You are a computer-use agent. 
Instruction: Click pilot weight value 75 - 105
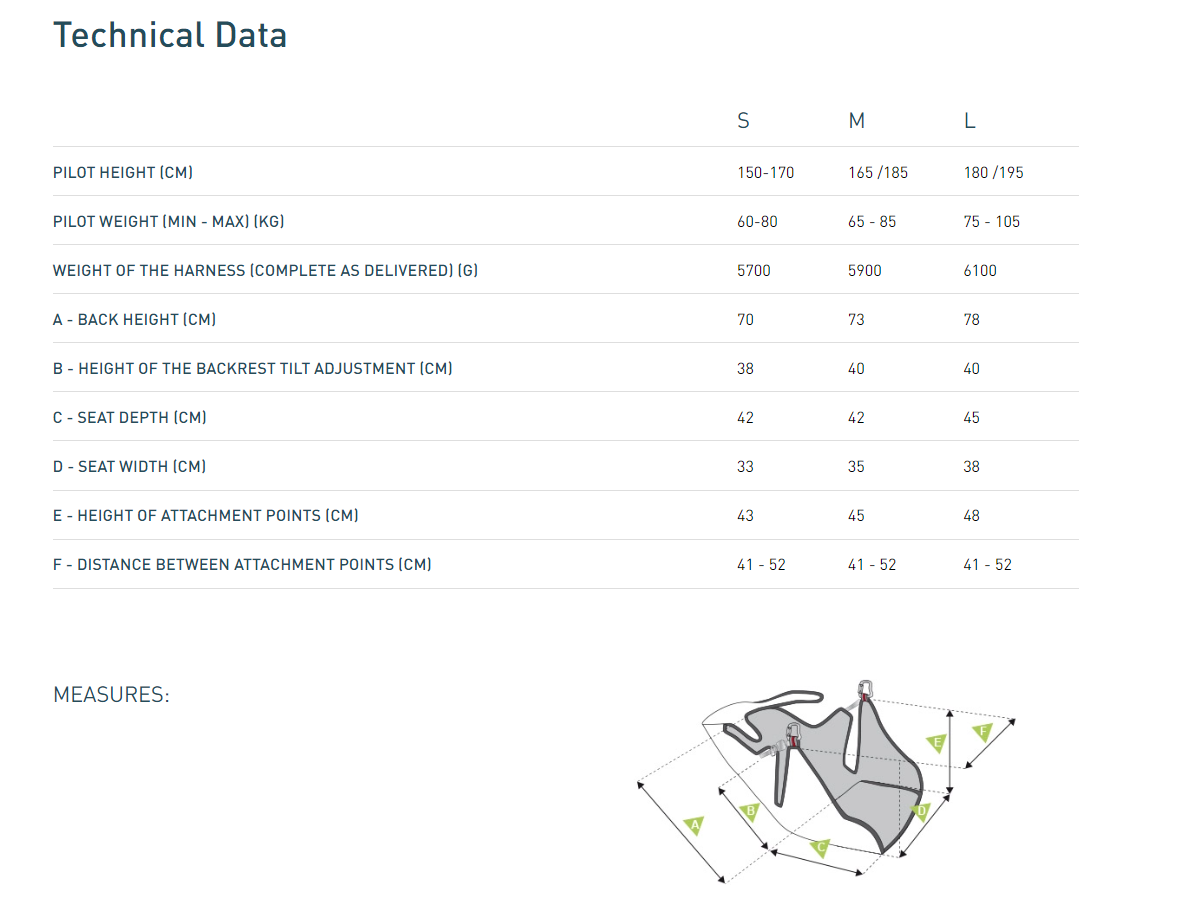pos(991,221)
